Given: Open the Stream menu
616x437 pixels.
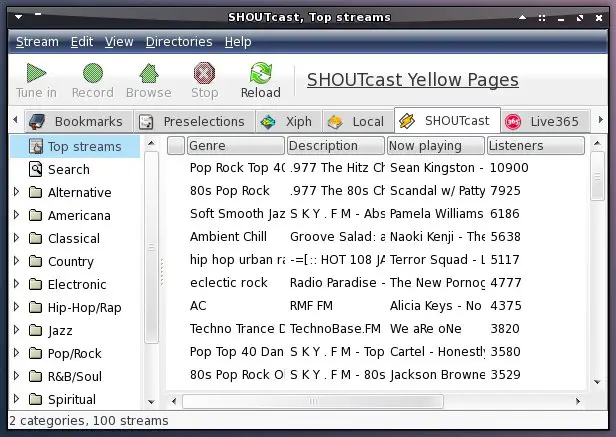Looking at the screenshot, I should pyautogui.click(x=37, y=42).
